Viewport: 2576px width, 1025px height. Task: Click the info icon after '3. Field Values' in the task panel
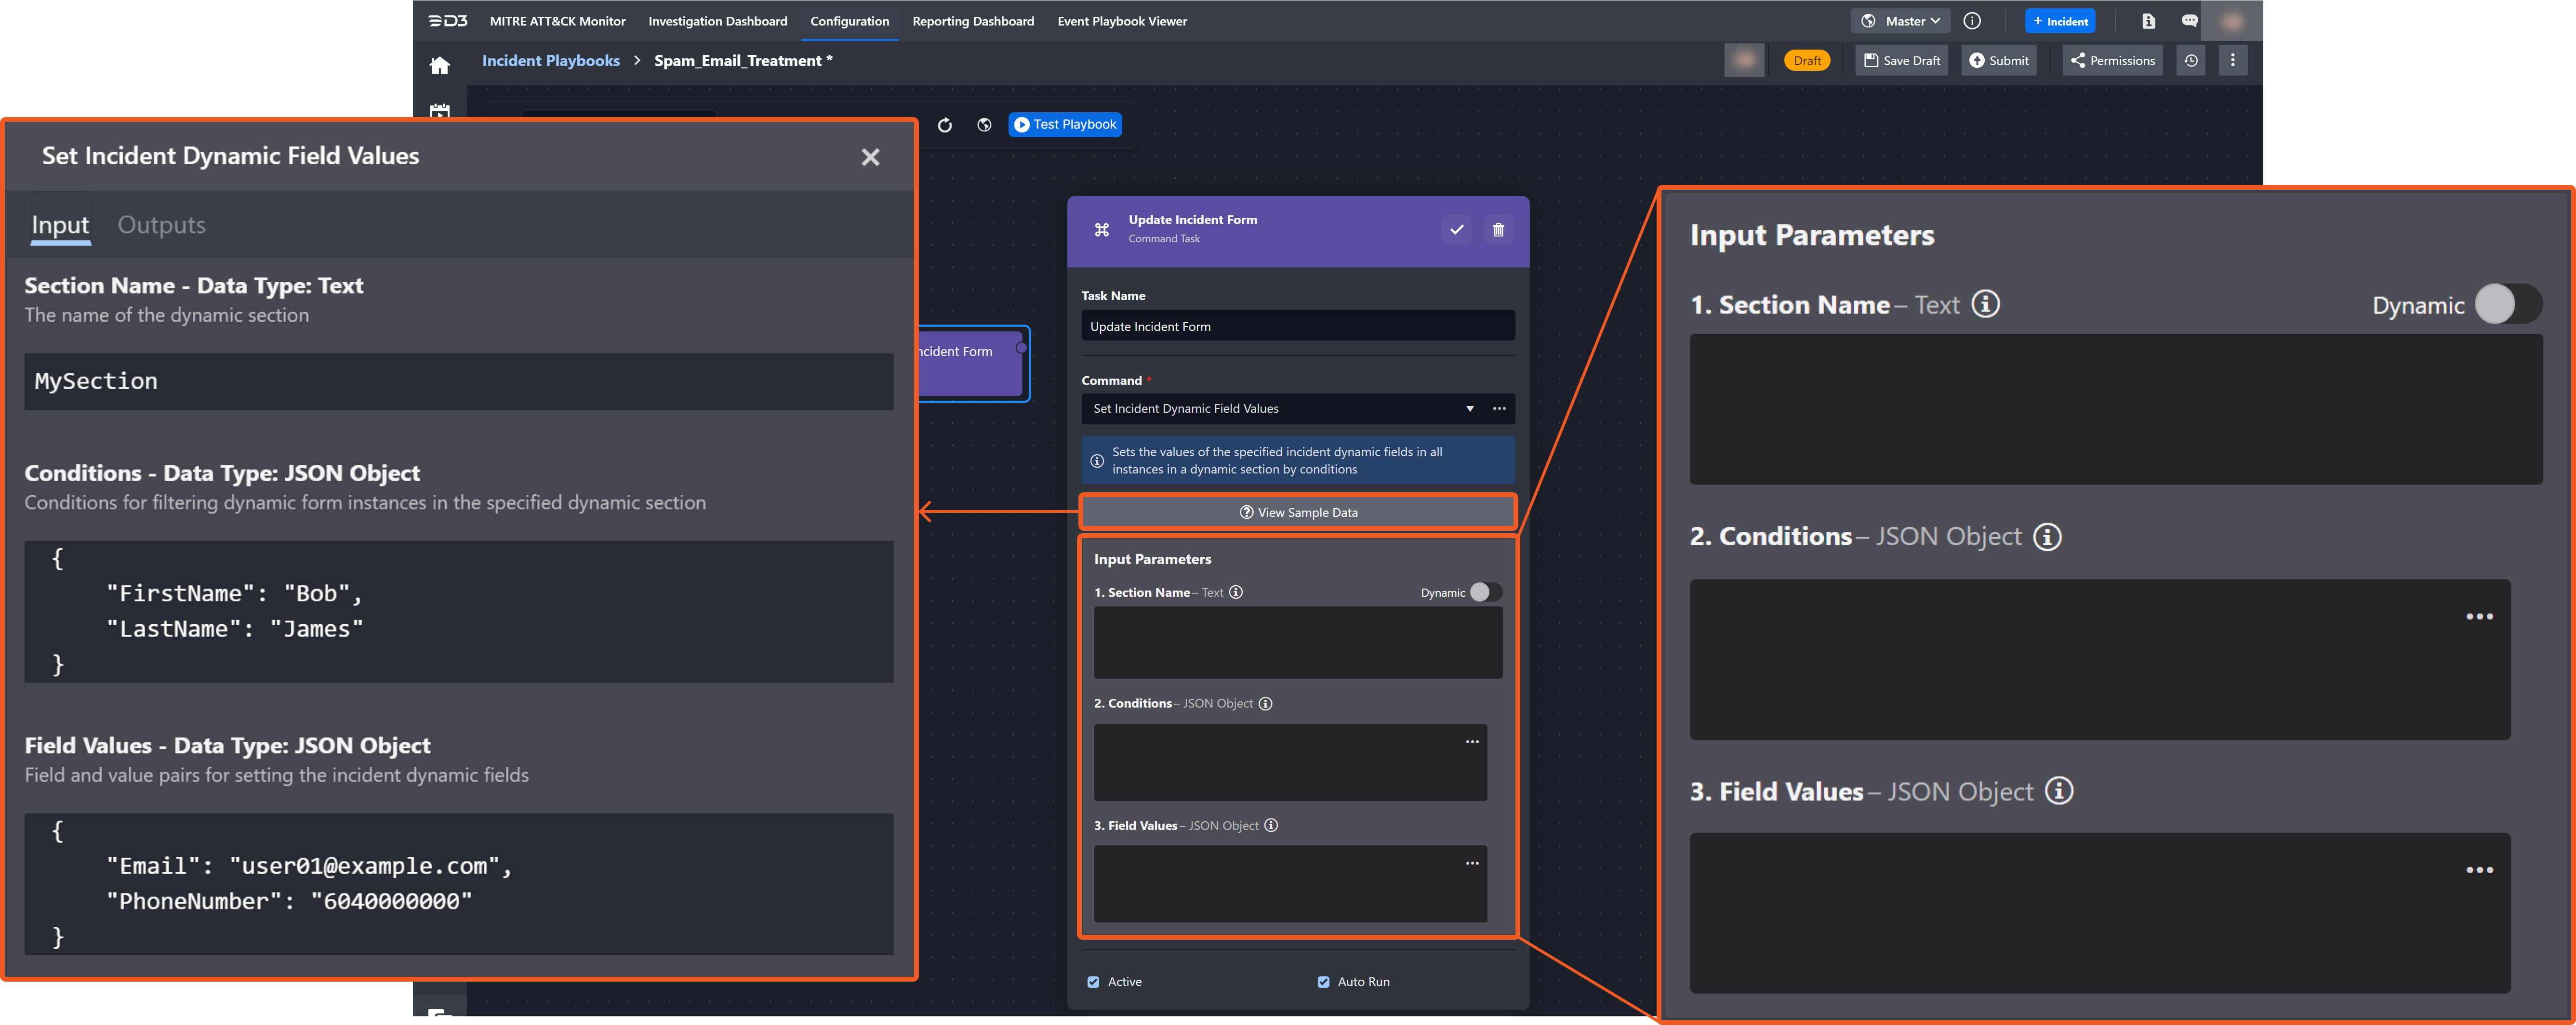(x=1271, y=826)
